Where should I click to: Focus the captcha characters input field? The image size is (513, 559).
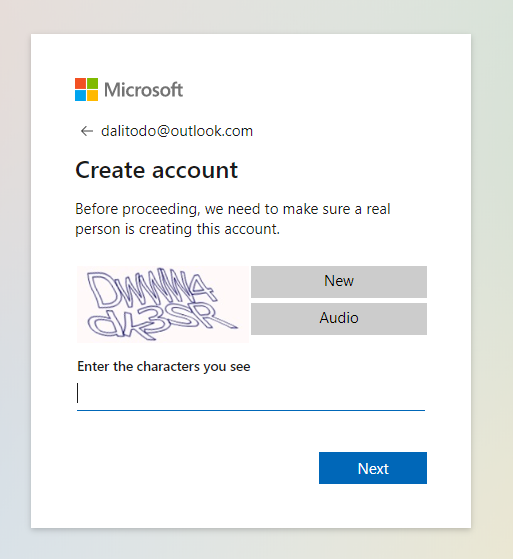pyautogui.click(x=251, y=395)
